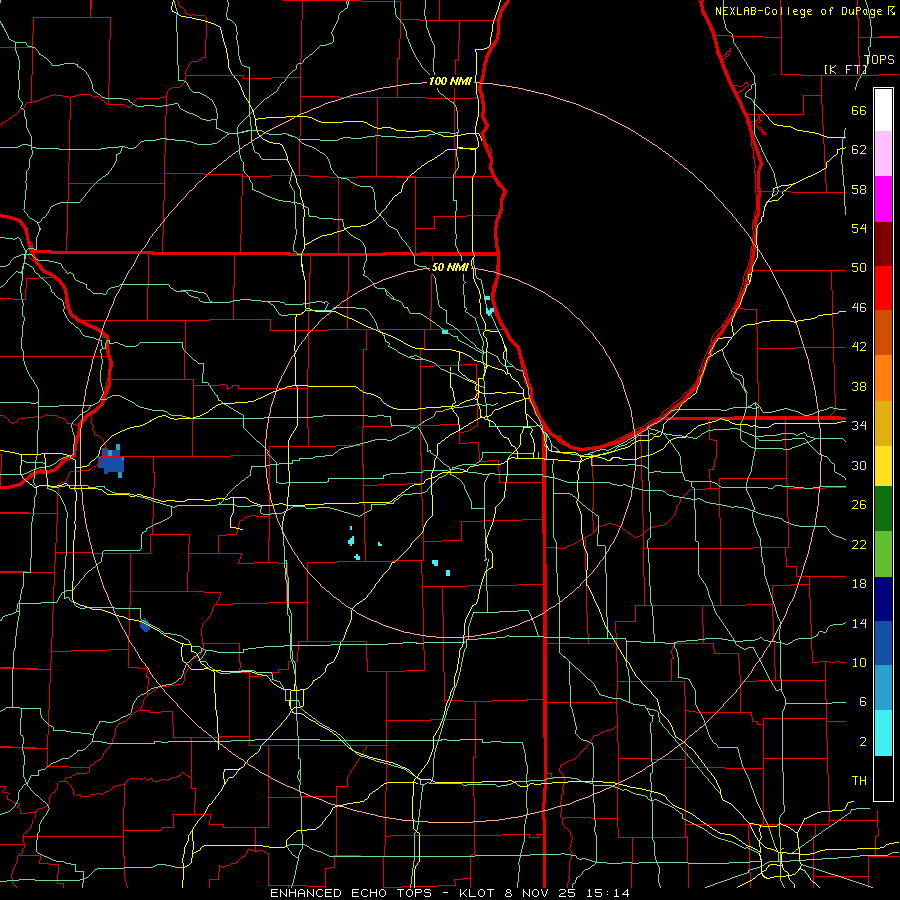Click the "38" scale value
The image size is (900, 900).
point(859,386)
